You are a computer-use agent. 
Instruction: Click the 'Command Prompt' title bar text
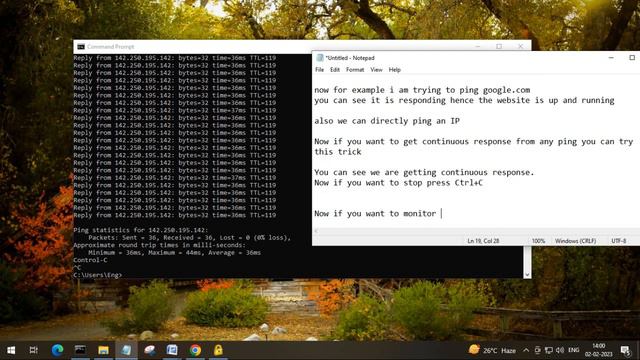coord(110,47)
